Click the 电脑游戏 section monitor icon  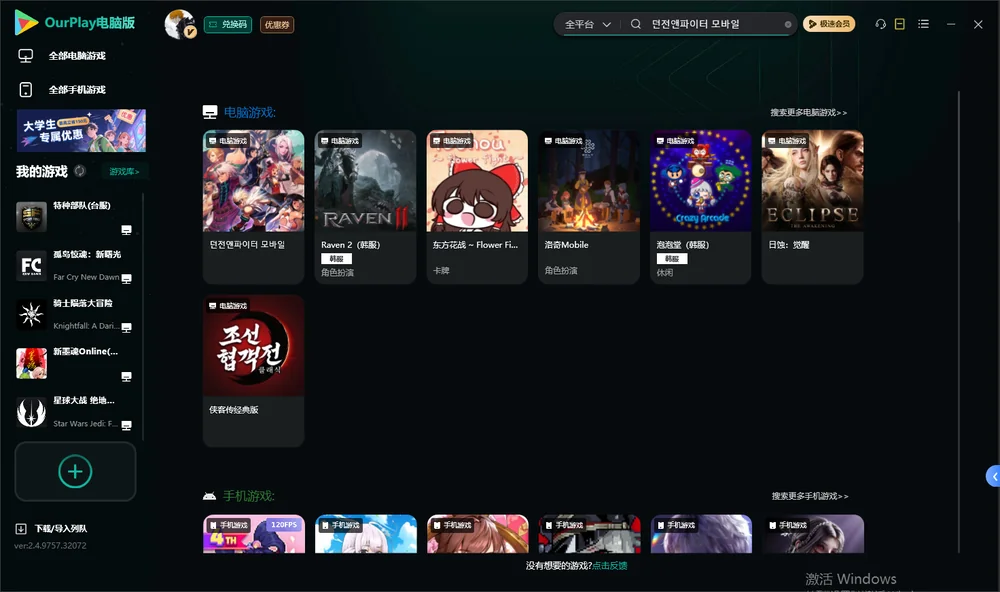[x=210, y=112]
